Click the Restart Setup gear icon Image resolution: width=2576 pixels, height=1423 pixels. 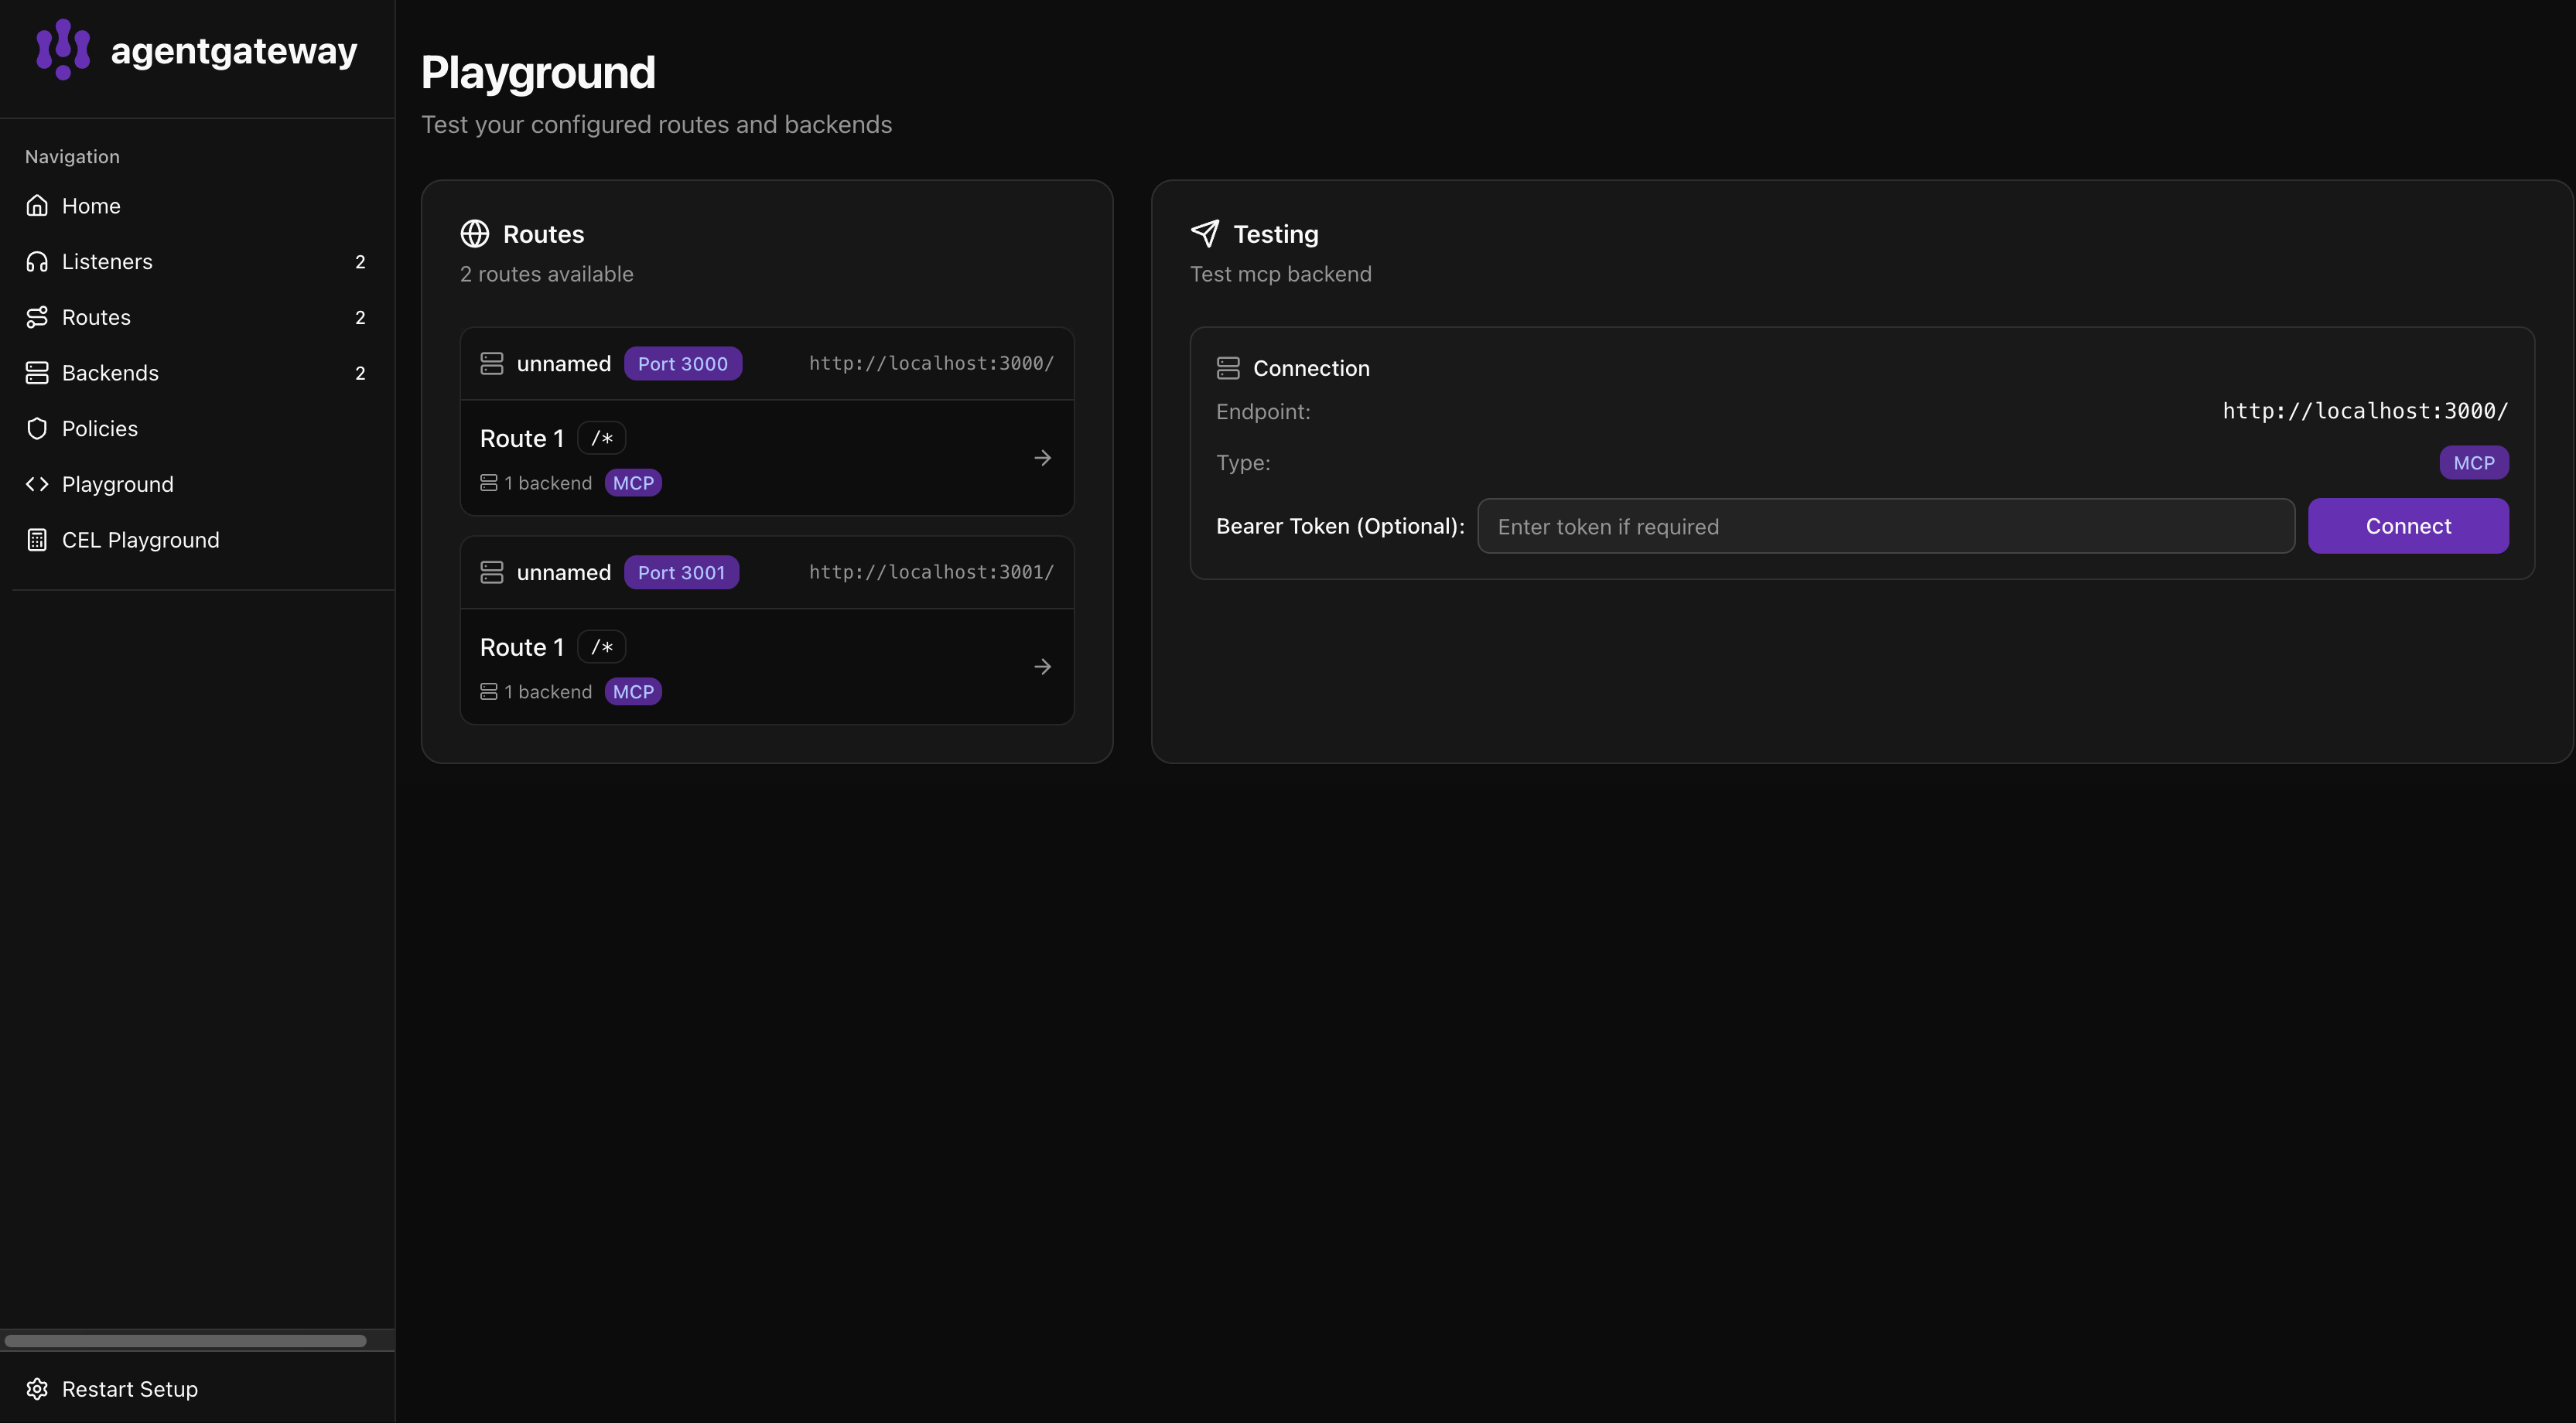(37, 1389)
